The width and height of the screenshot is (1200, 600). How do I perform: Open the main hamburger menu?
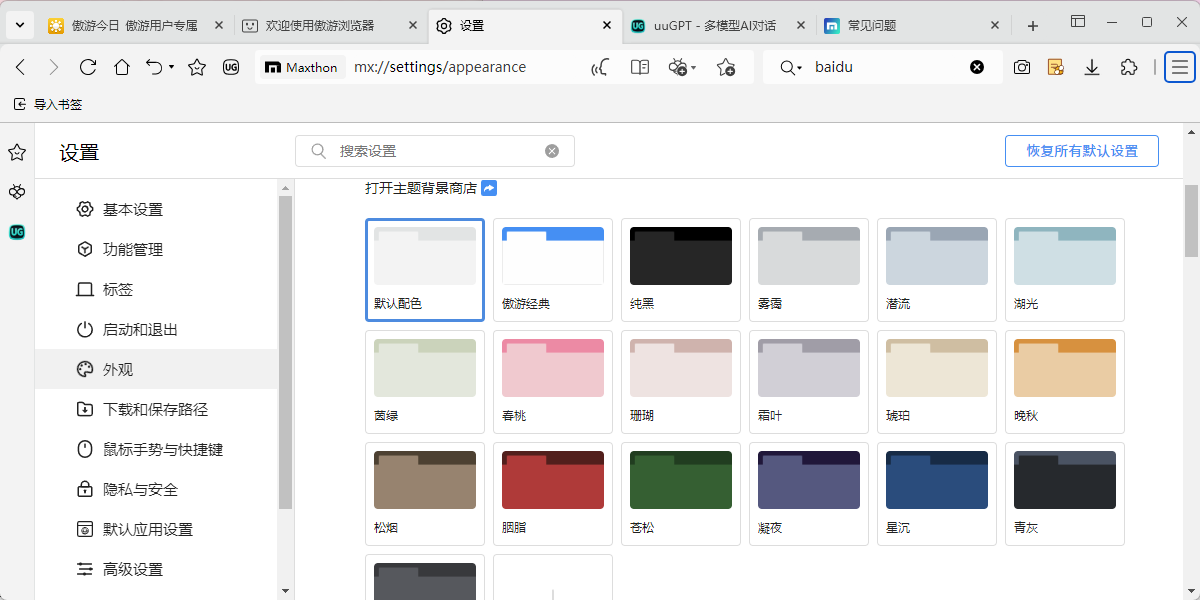[x=1179, y=67]
